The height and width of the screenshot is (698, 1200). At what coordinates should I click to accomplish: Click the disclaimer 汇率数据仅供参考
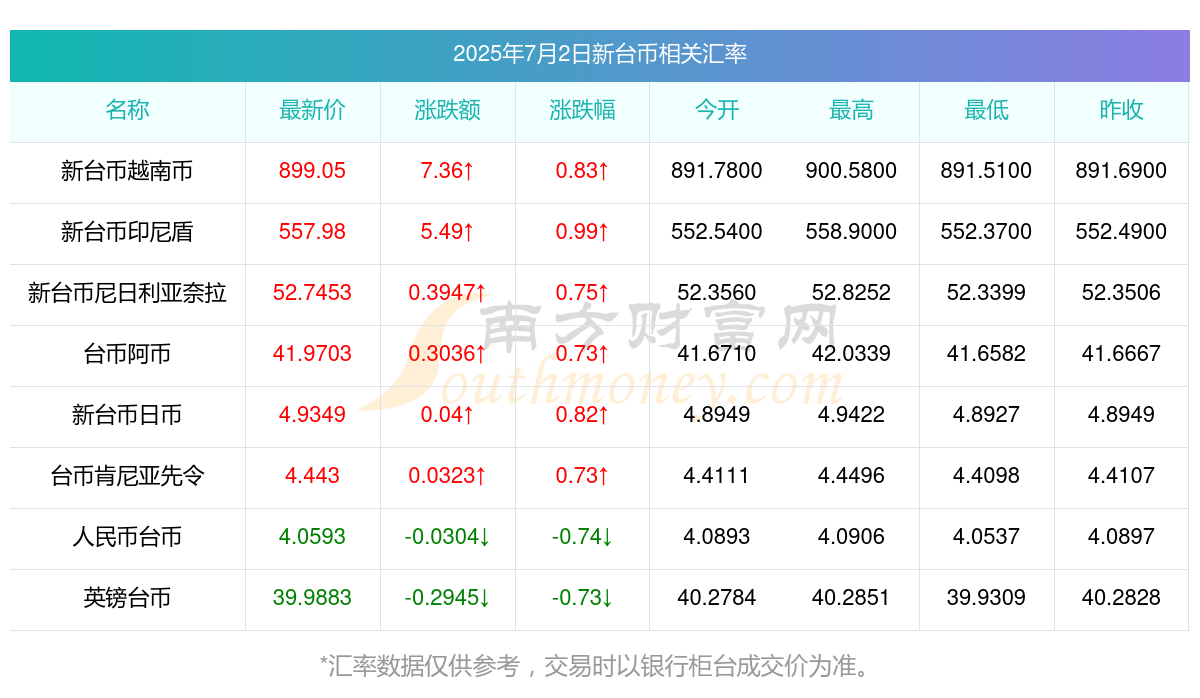click(x=425, y=666)
